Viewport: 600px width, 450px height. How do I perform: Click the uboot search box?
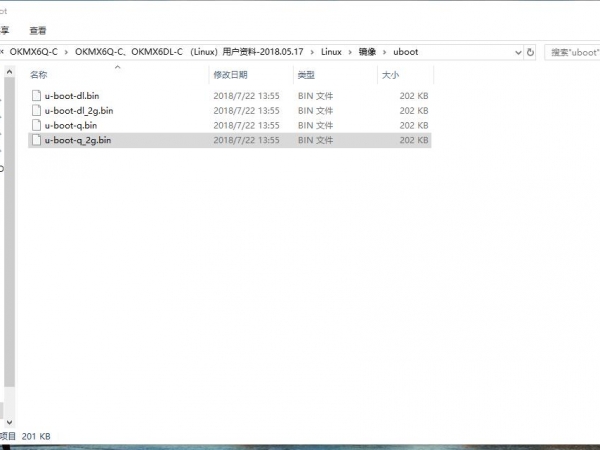tap(572, 52)
